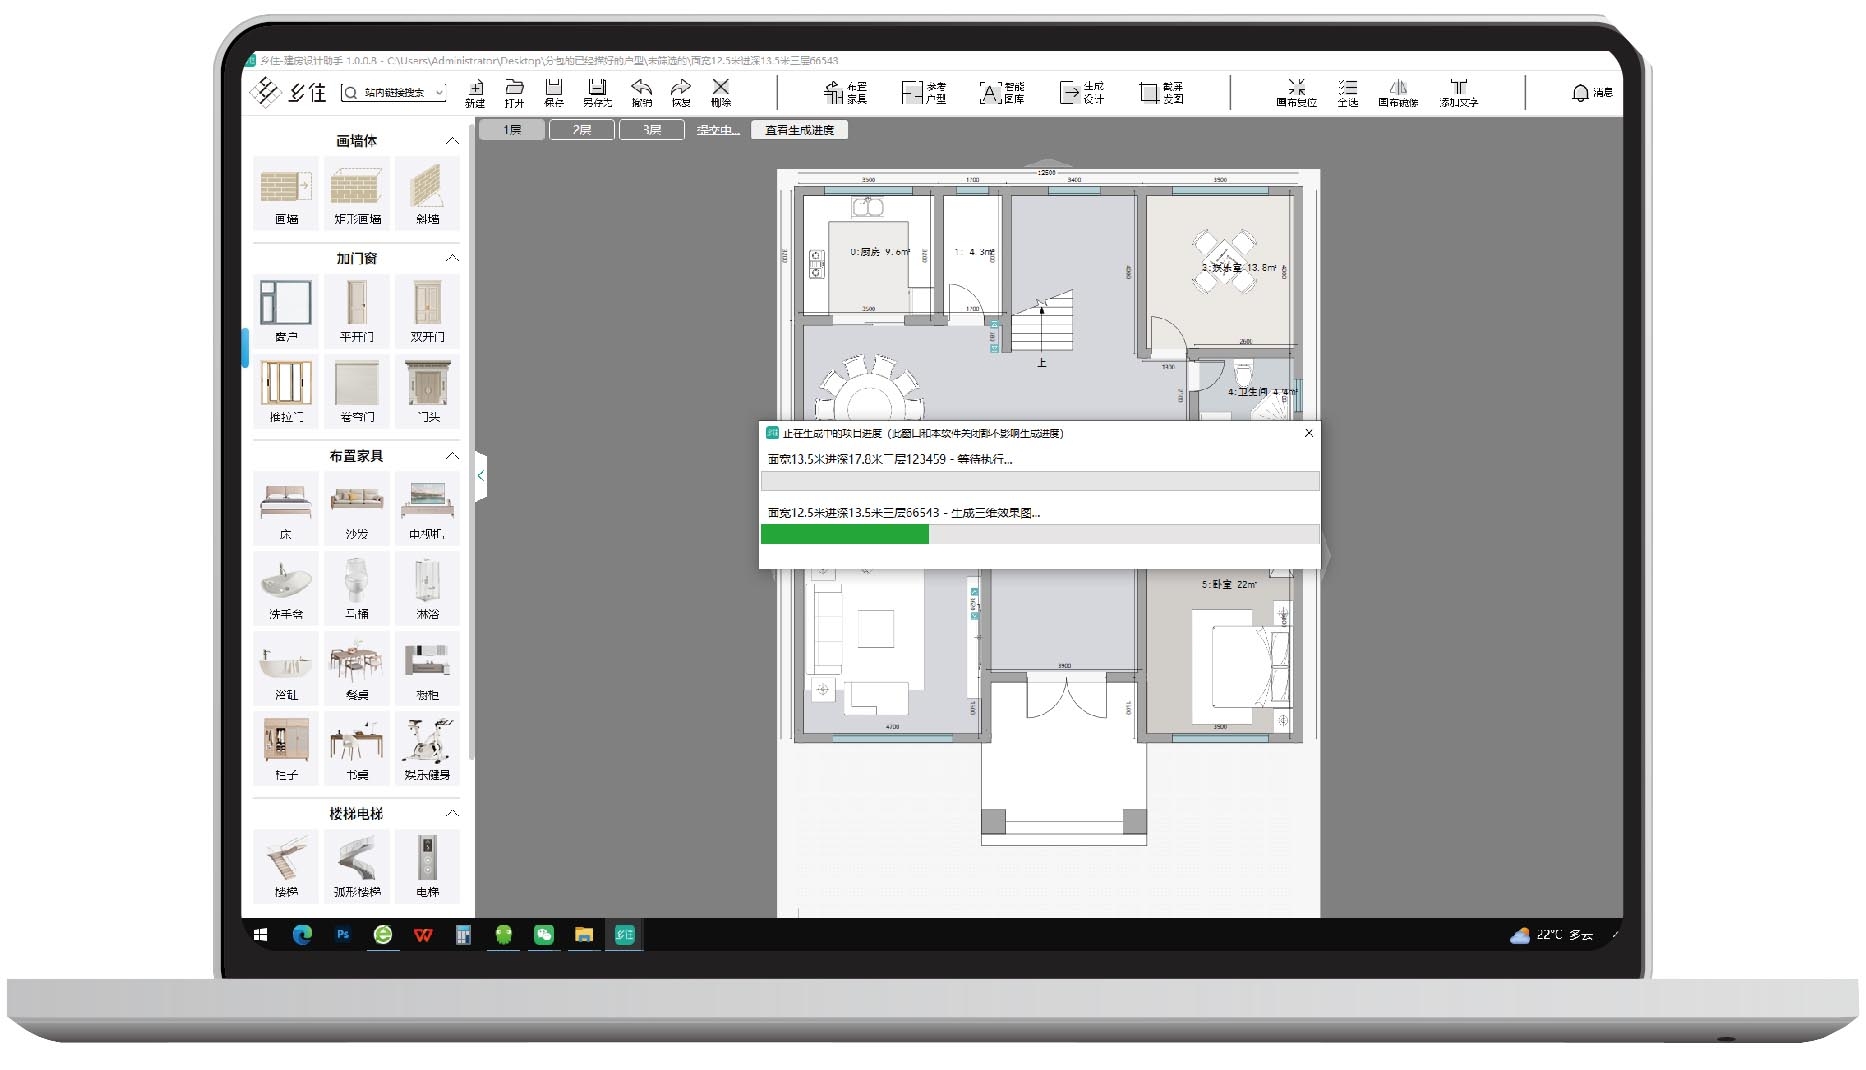Viewport: 1866px width, 1070px height.
Task: Open the search box dropdown arrow
Action: coord(439,93)
